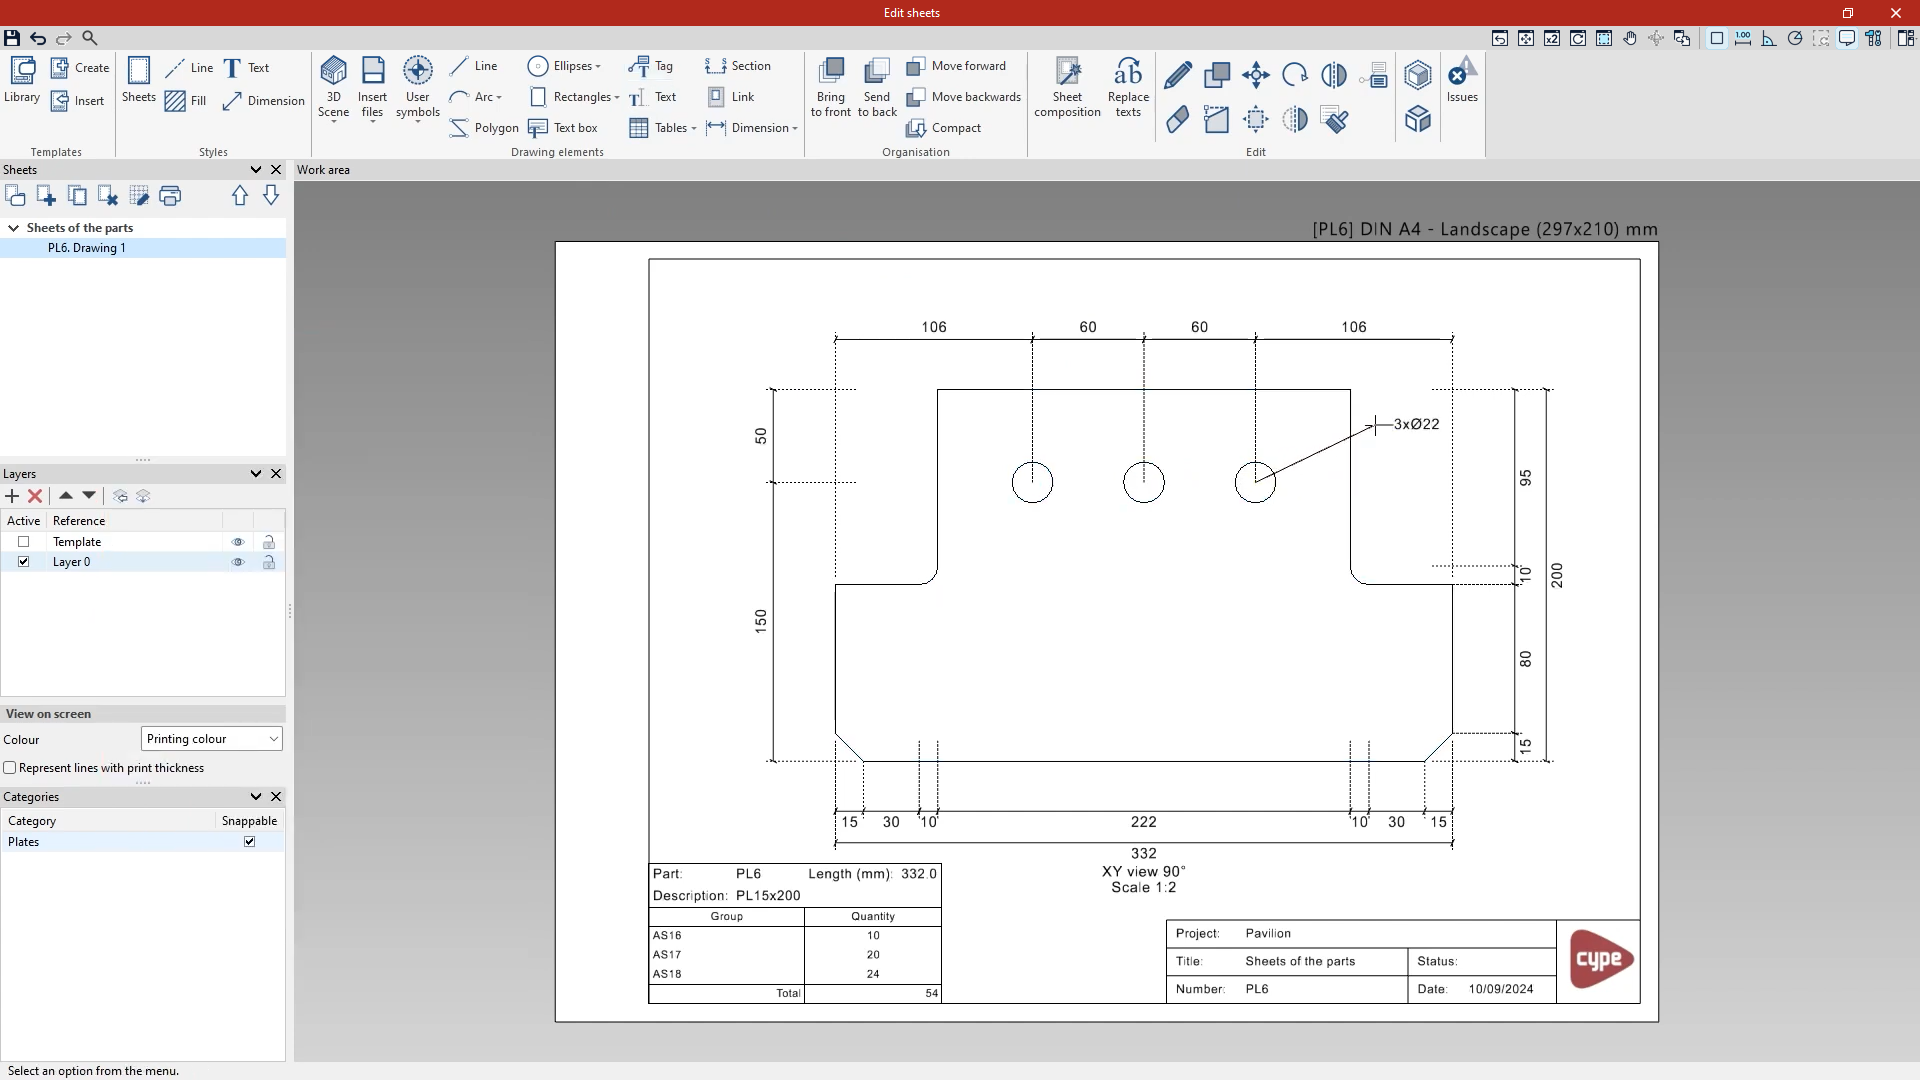
Task: Add a new layer
Action: tap(12, 496)
